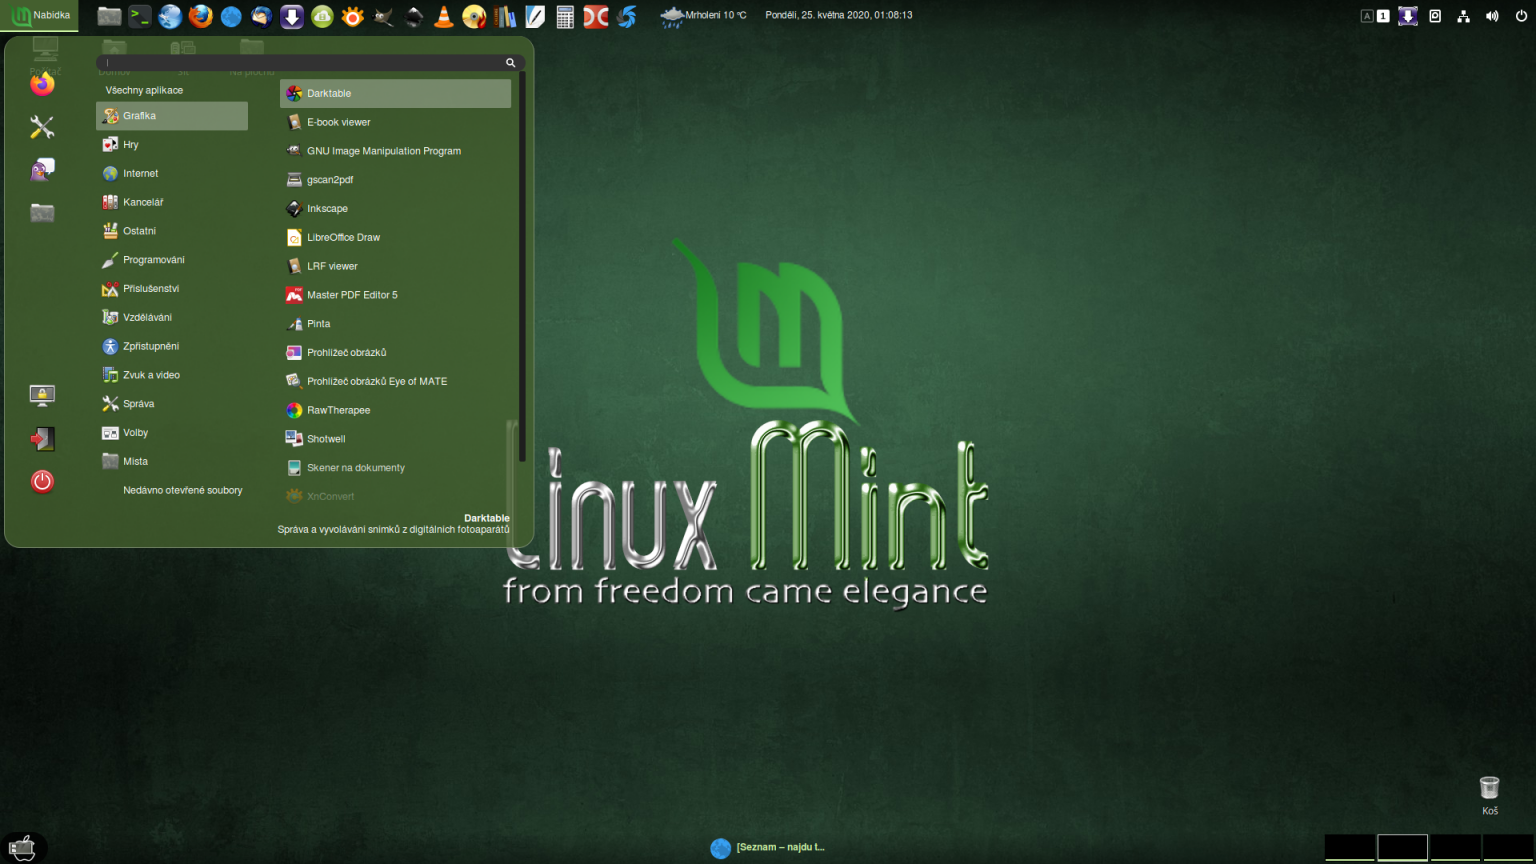Open the terminal from the top panel
Image resolution: width=1536 pixels, height=864 pixels.
[140, 15]
